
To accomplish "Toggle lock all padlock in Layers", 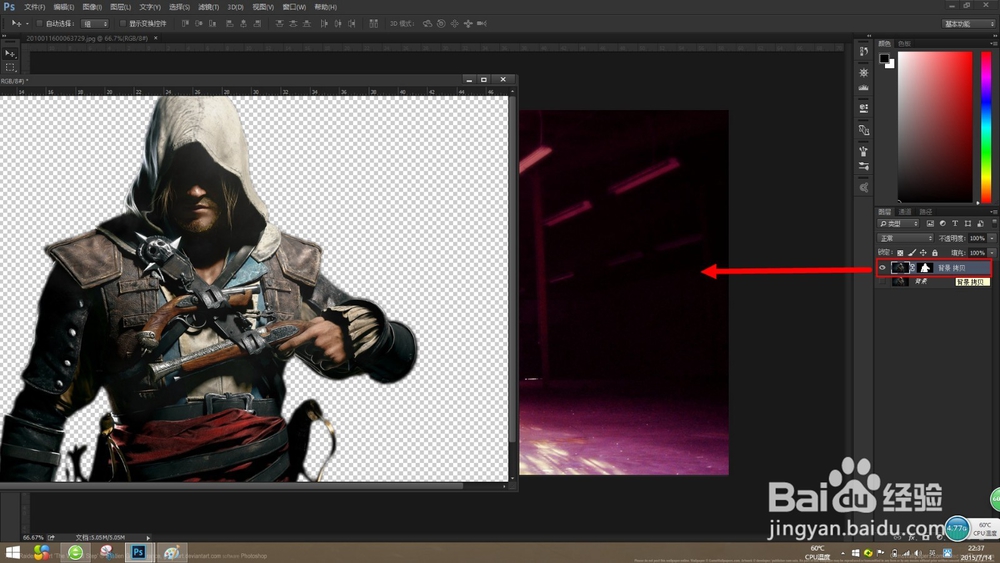I will coord(935,253).
